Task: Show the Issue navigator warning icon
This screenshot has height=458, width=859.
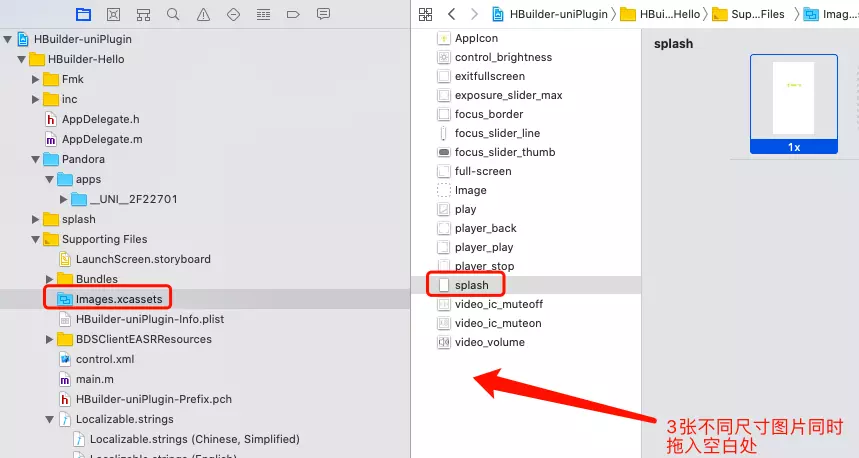Action: pyautogui.click(x=203, y=14)
